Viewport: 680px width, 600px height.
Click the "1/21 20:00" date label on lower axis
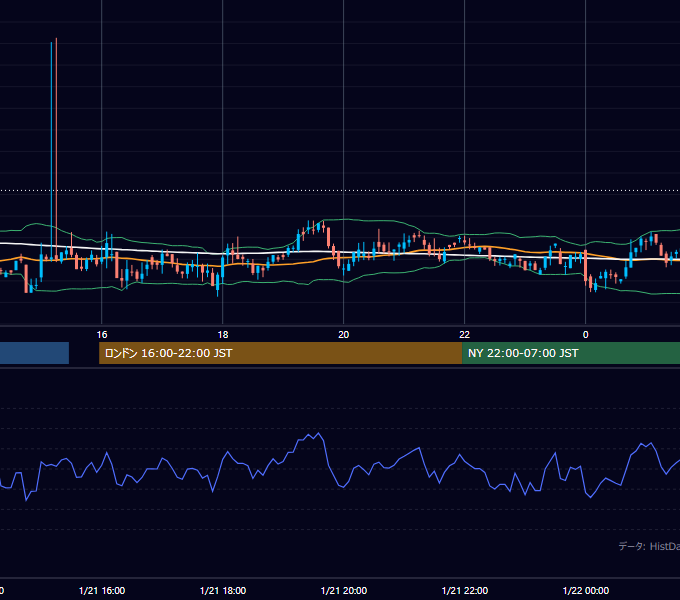344,590
